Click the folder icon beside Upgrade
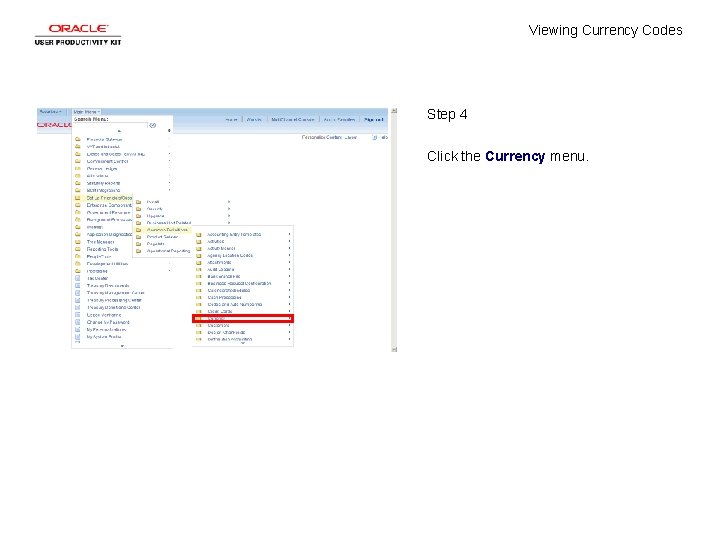Screen dimensions: 720x540 [x=138, y=215]
